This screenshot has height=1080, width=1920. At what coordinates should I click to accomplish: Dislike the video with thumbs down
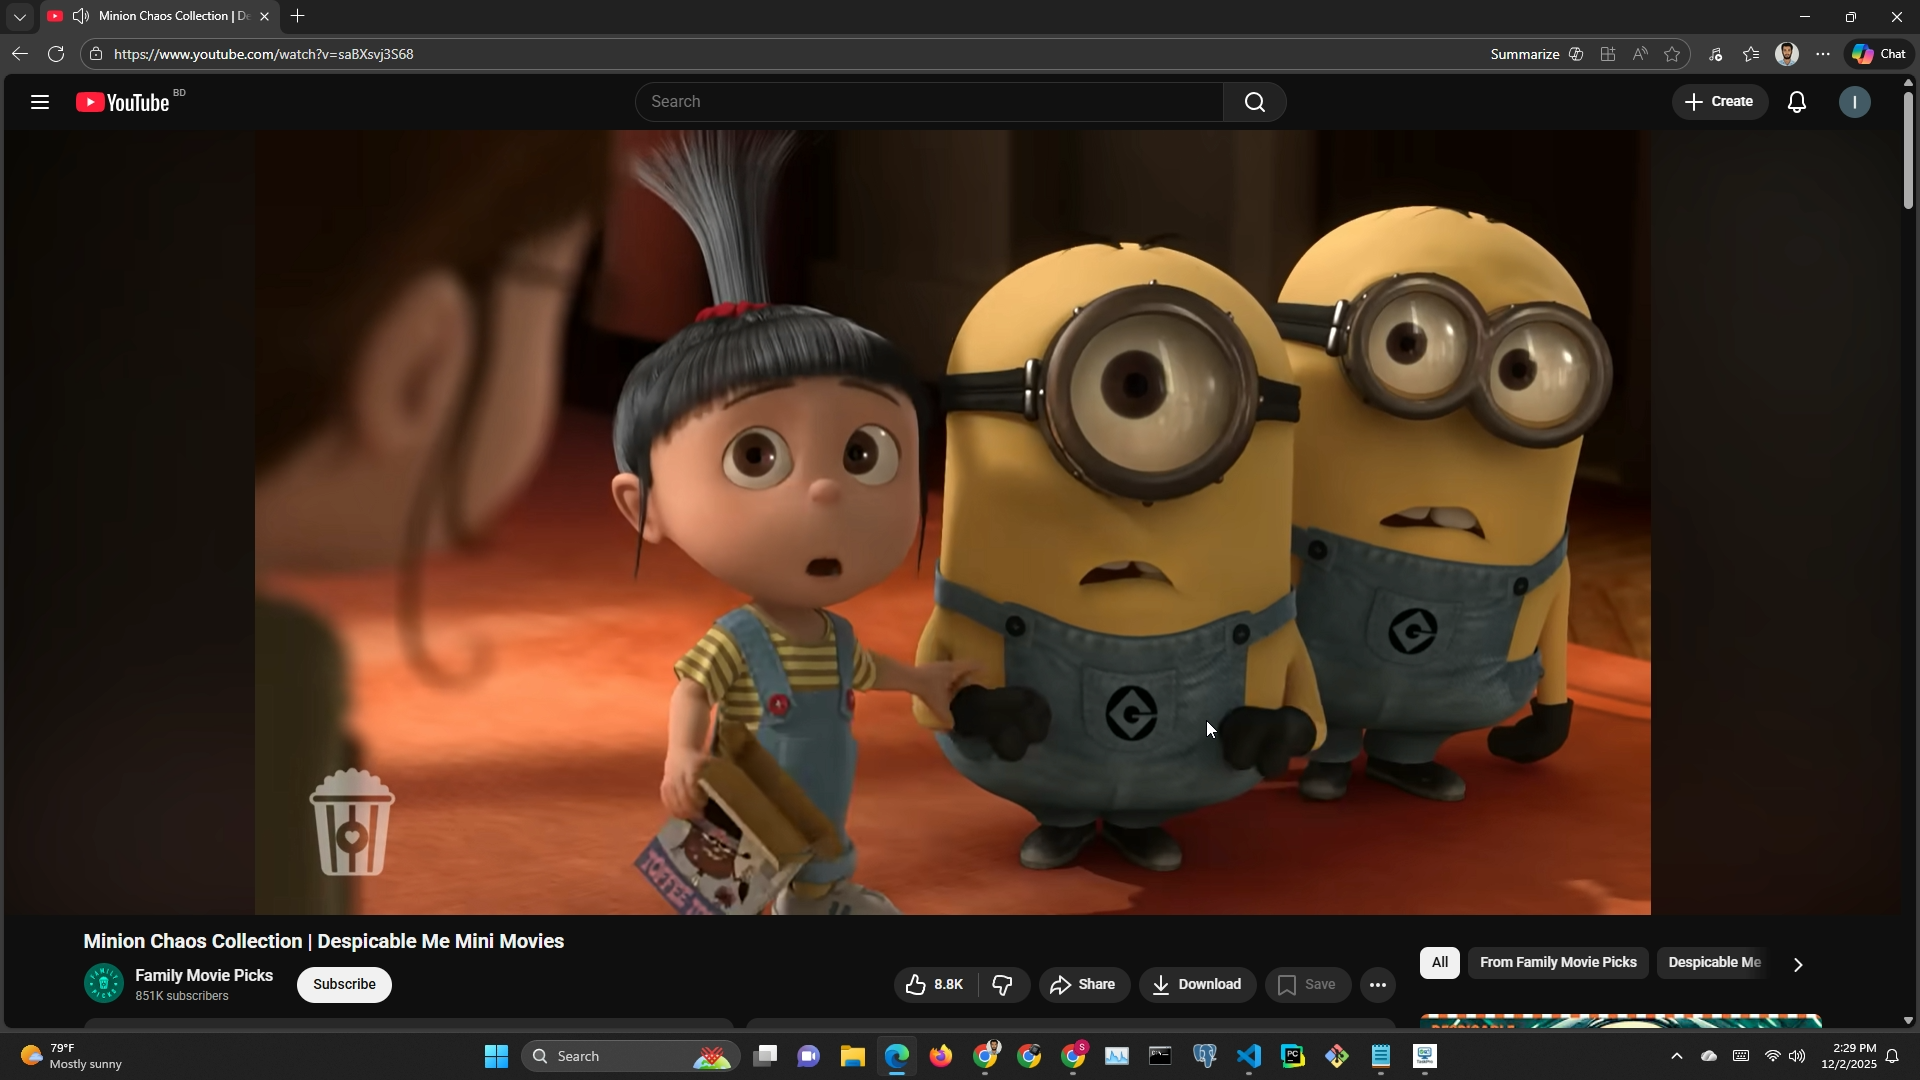coord(1003,985)
